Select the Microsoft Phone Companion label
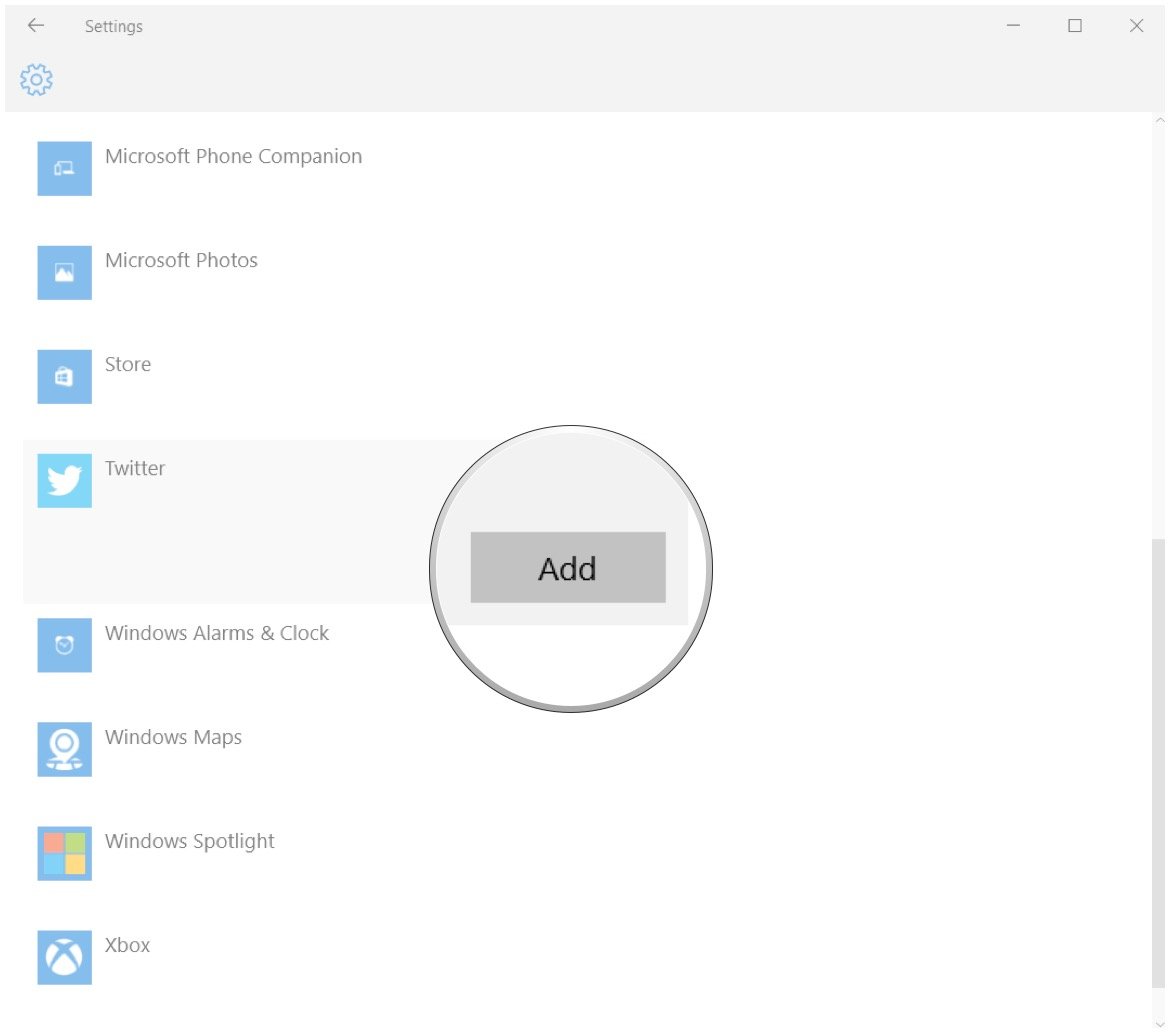Image resolution: width=1170 pixels, height=1032 pixels. pyautogui.click(x=234, y=156)
